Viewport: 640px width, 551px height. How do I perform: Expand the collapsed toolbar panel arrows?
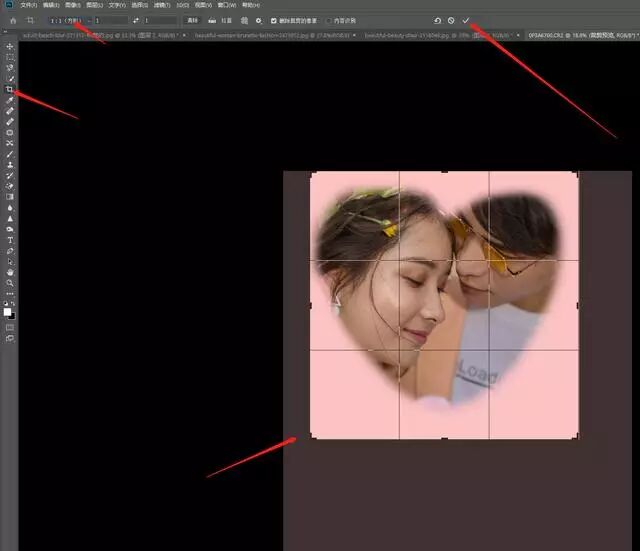[x=5, y=31]
